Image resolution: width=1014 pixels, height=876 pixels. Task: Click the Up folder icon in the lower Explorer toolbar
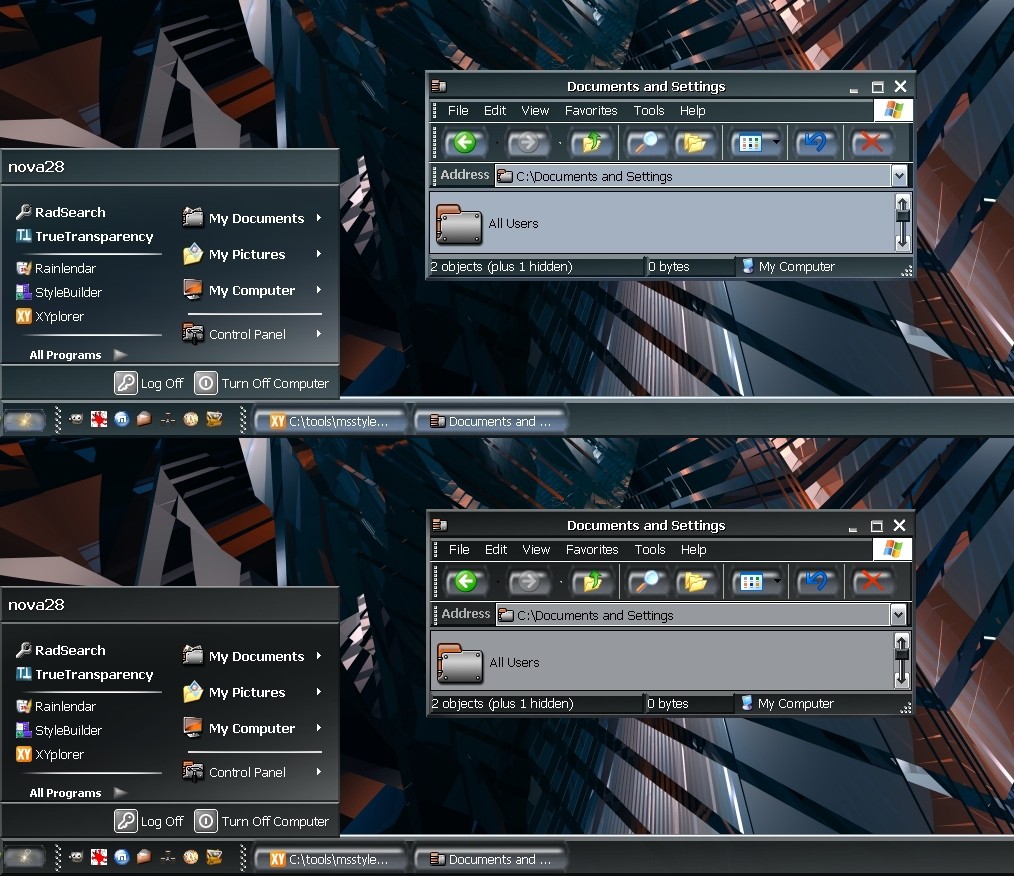coord(592,581)
